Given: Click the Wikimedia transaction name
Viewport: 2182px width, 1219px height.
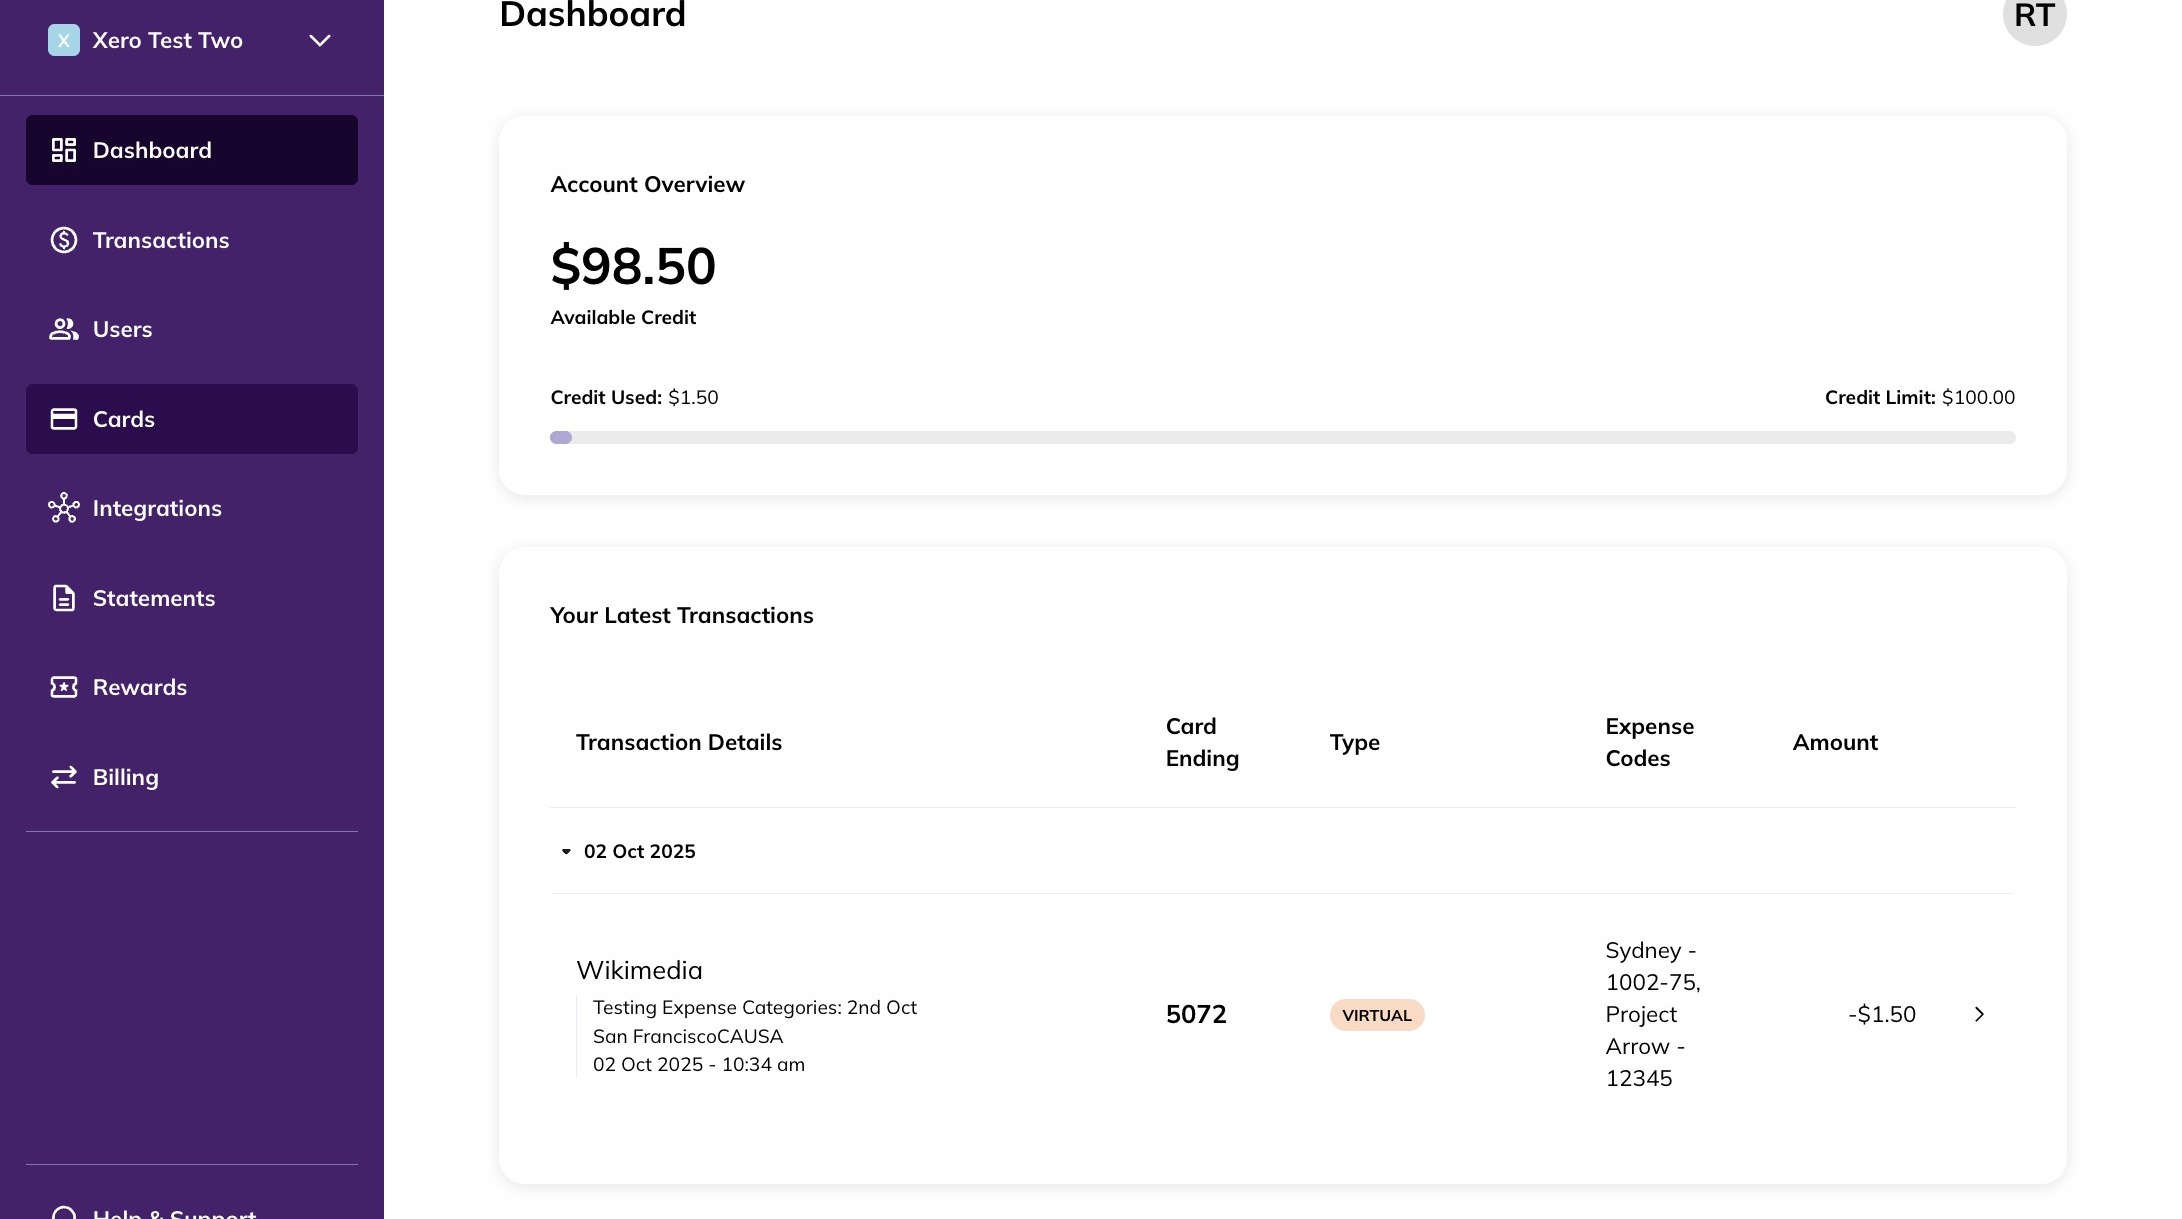Looking at the screenshot, I should pos(639,970).
